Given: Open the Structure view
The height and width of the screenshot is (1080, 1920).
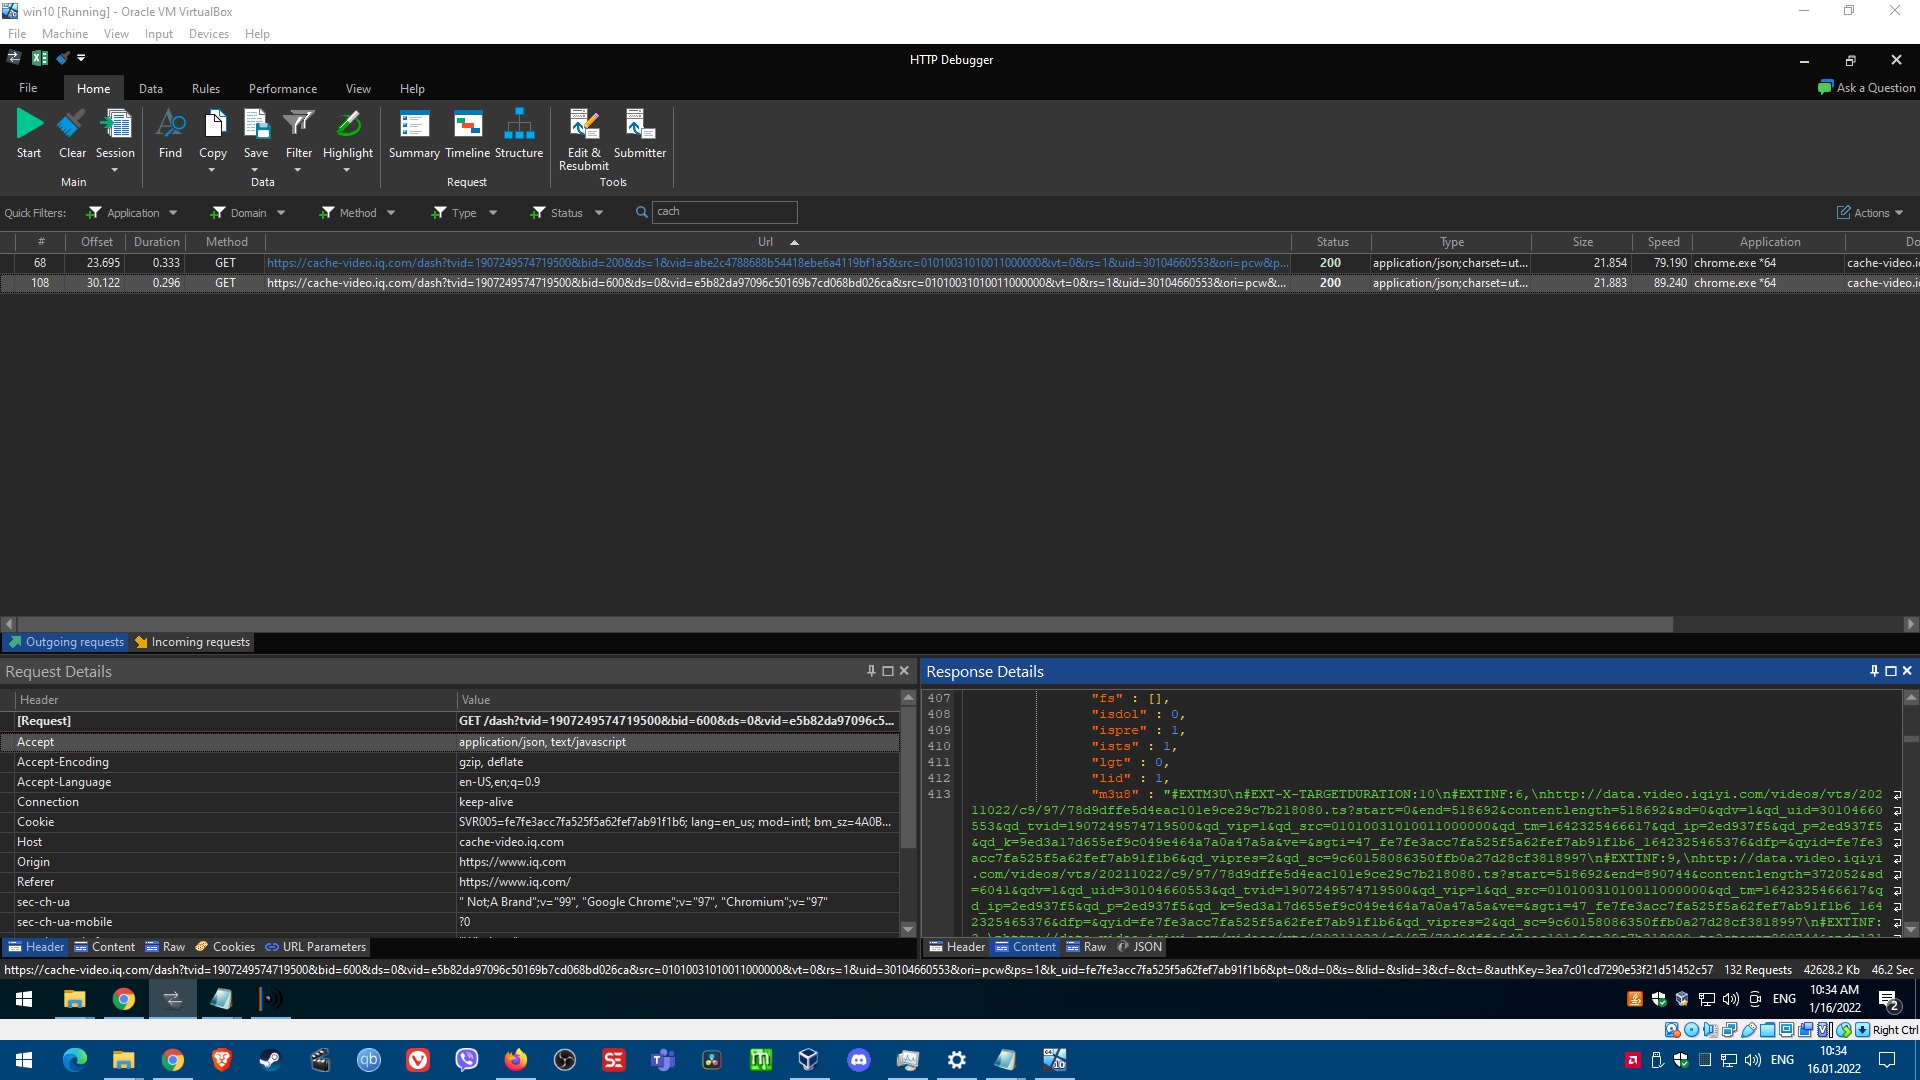Looking at the screenshot, I should [518, 125].
